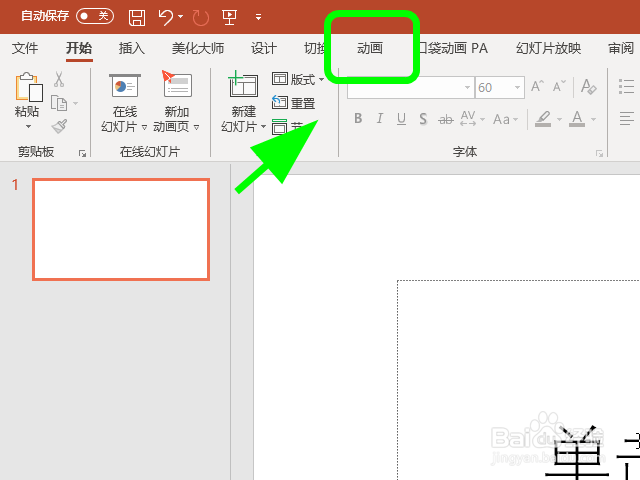Toggle Underline formatting
This screenshot has width=640, height=480.
pyautogui.click(x=401, y=119)
